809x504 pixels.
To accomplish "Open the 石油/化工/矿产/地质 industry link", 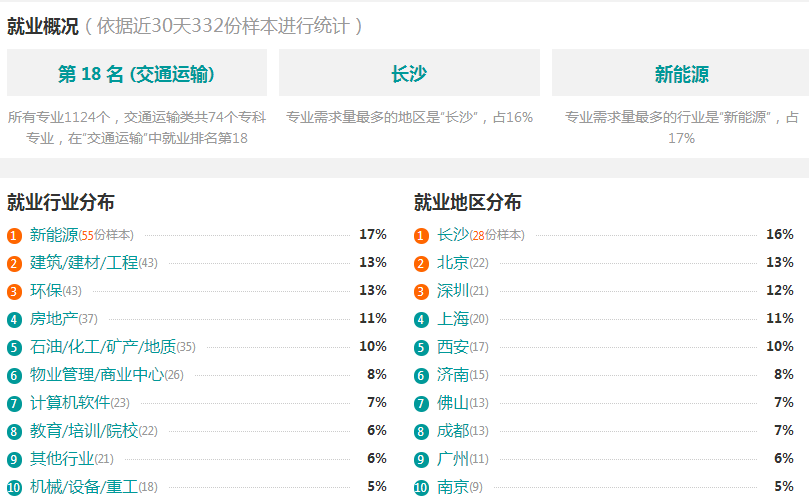I will [103, 346].
